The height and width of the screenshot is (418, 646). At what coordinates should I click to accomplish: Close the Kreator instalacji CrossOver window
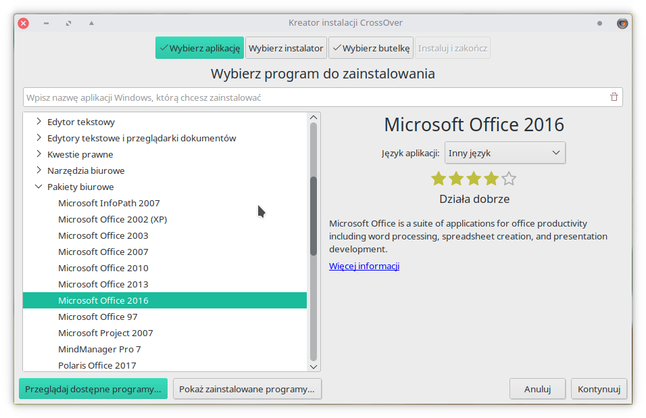coord(23,23)
